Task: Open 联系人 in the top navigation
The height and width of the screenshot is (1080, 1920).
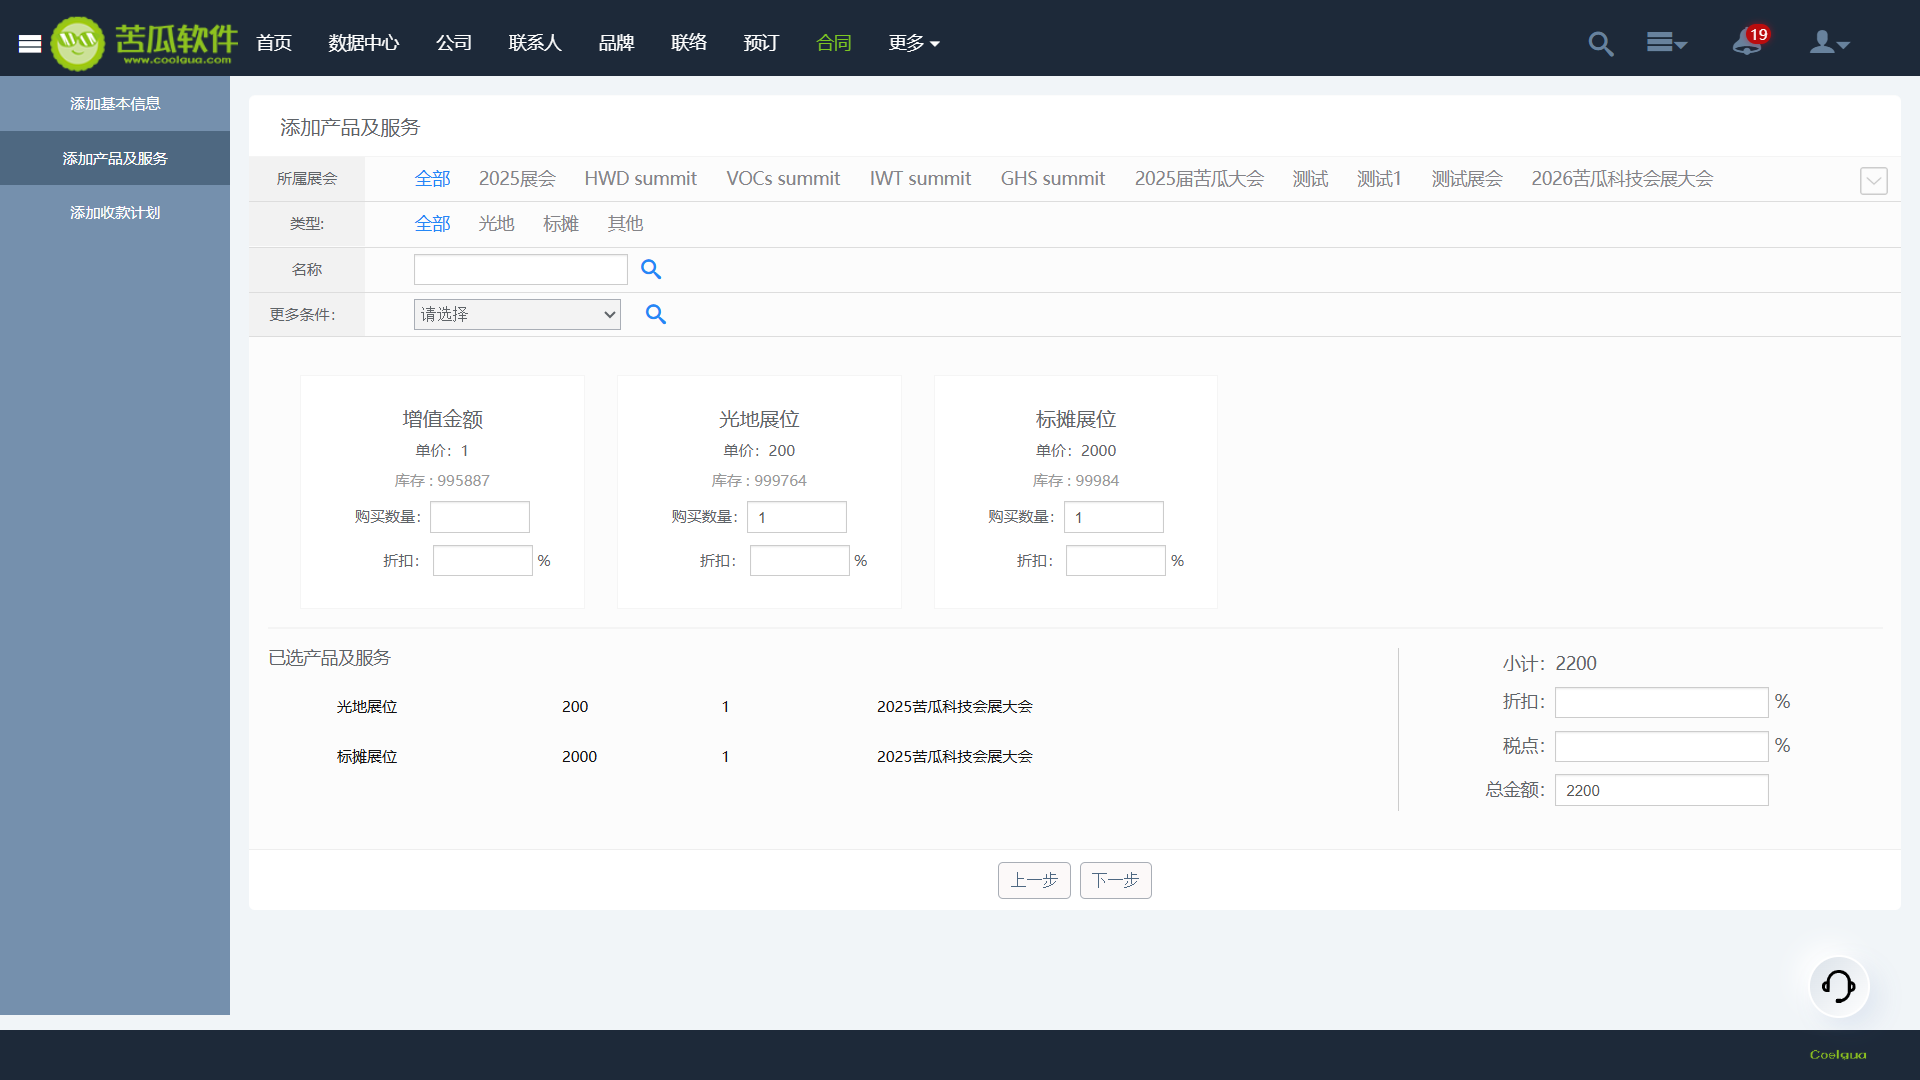Action: pyautogui.click(x=535, y=43)
